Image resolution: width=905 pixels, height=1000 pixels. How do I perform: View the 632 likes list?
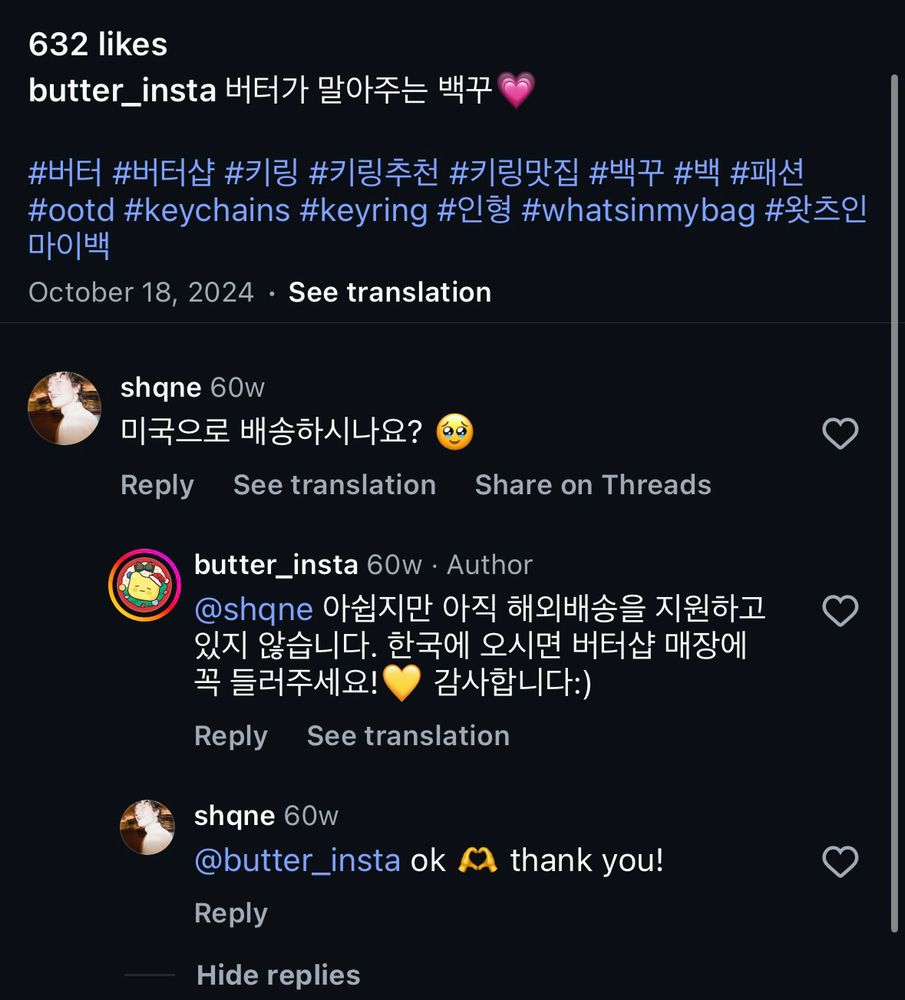[98, 44]
